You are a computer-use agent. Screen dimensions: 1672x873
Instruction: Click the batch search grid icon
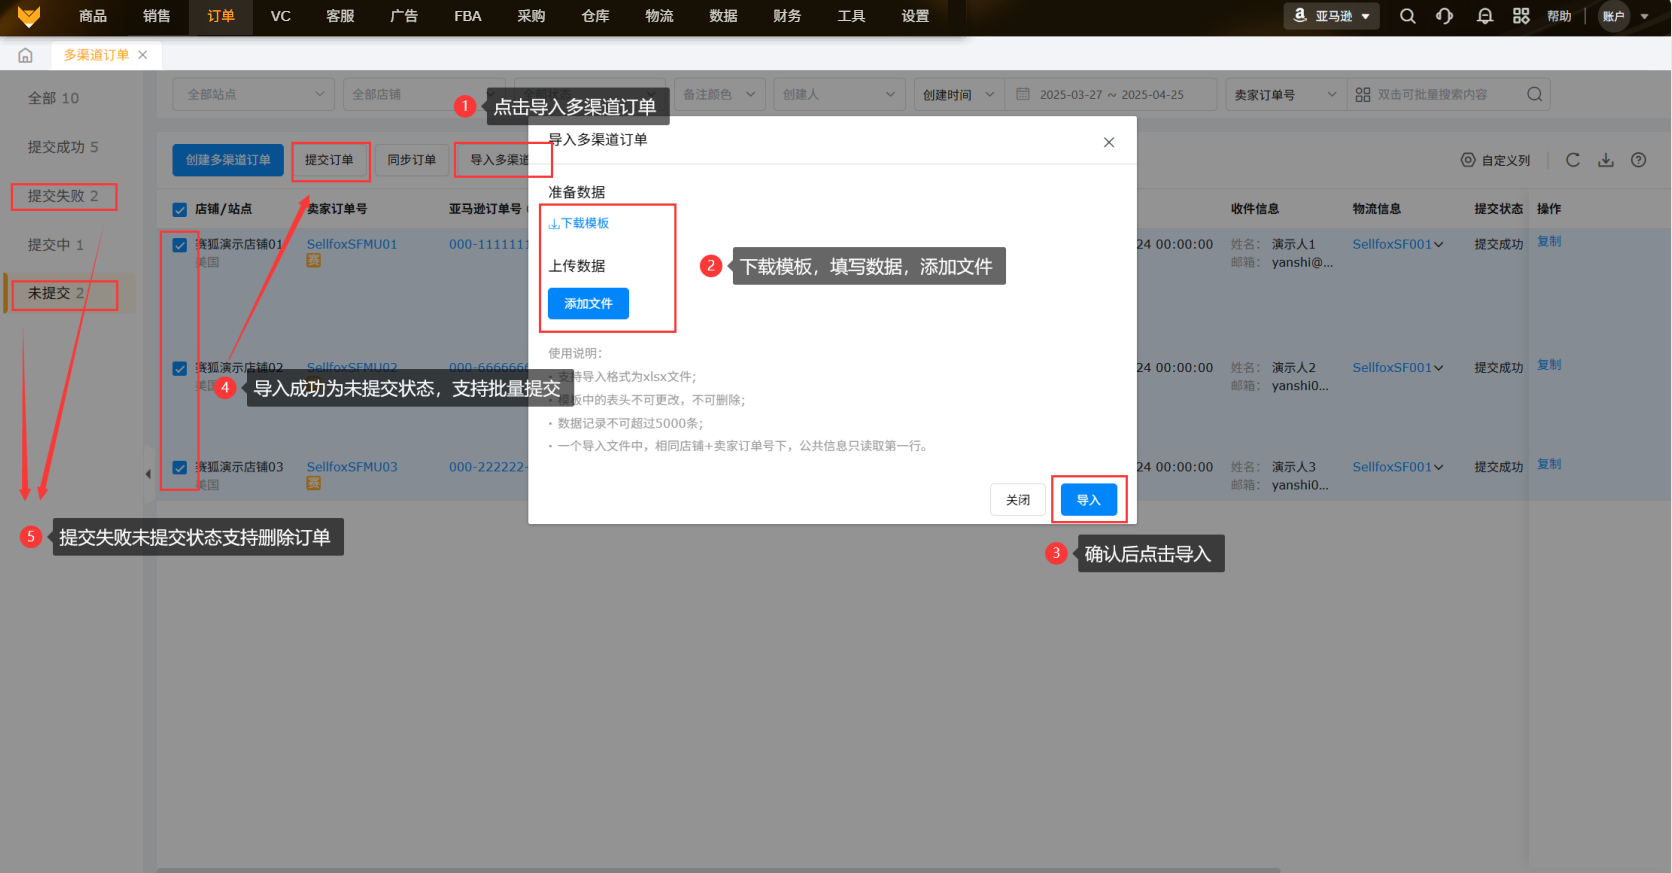click(x=1363, y=94)
